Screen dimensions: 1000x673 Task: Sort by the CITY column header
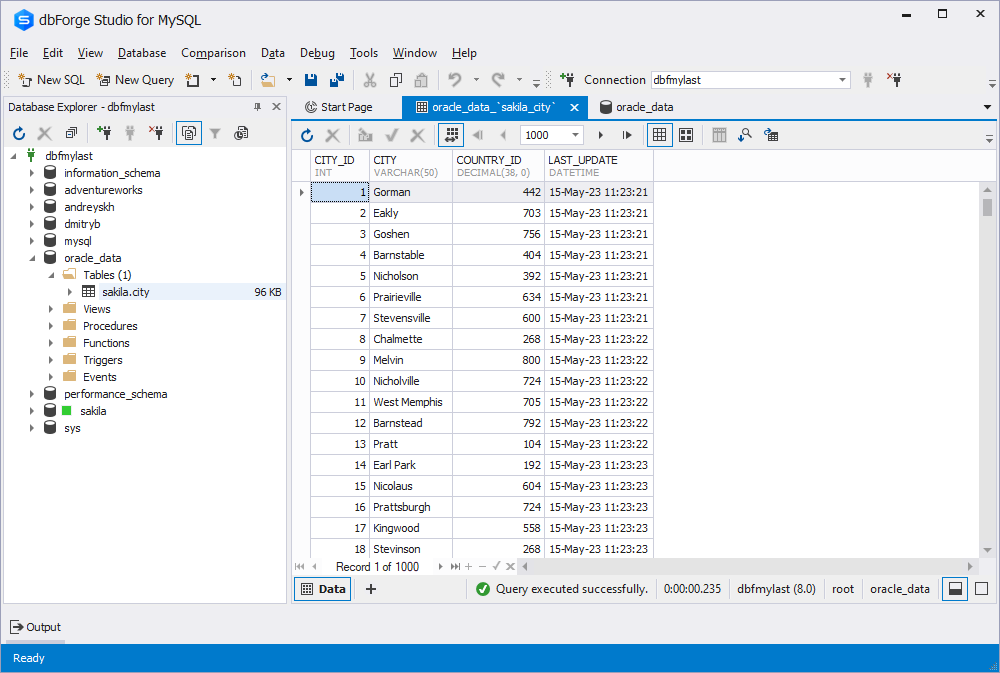[411, 166]
